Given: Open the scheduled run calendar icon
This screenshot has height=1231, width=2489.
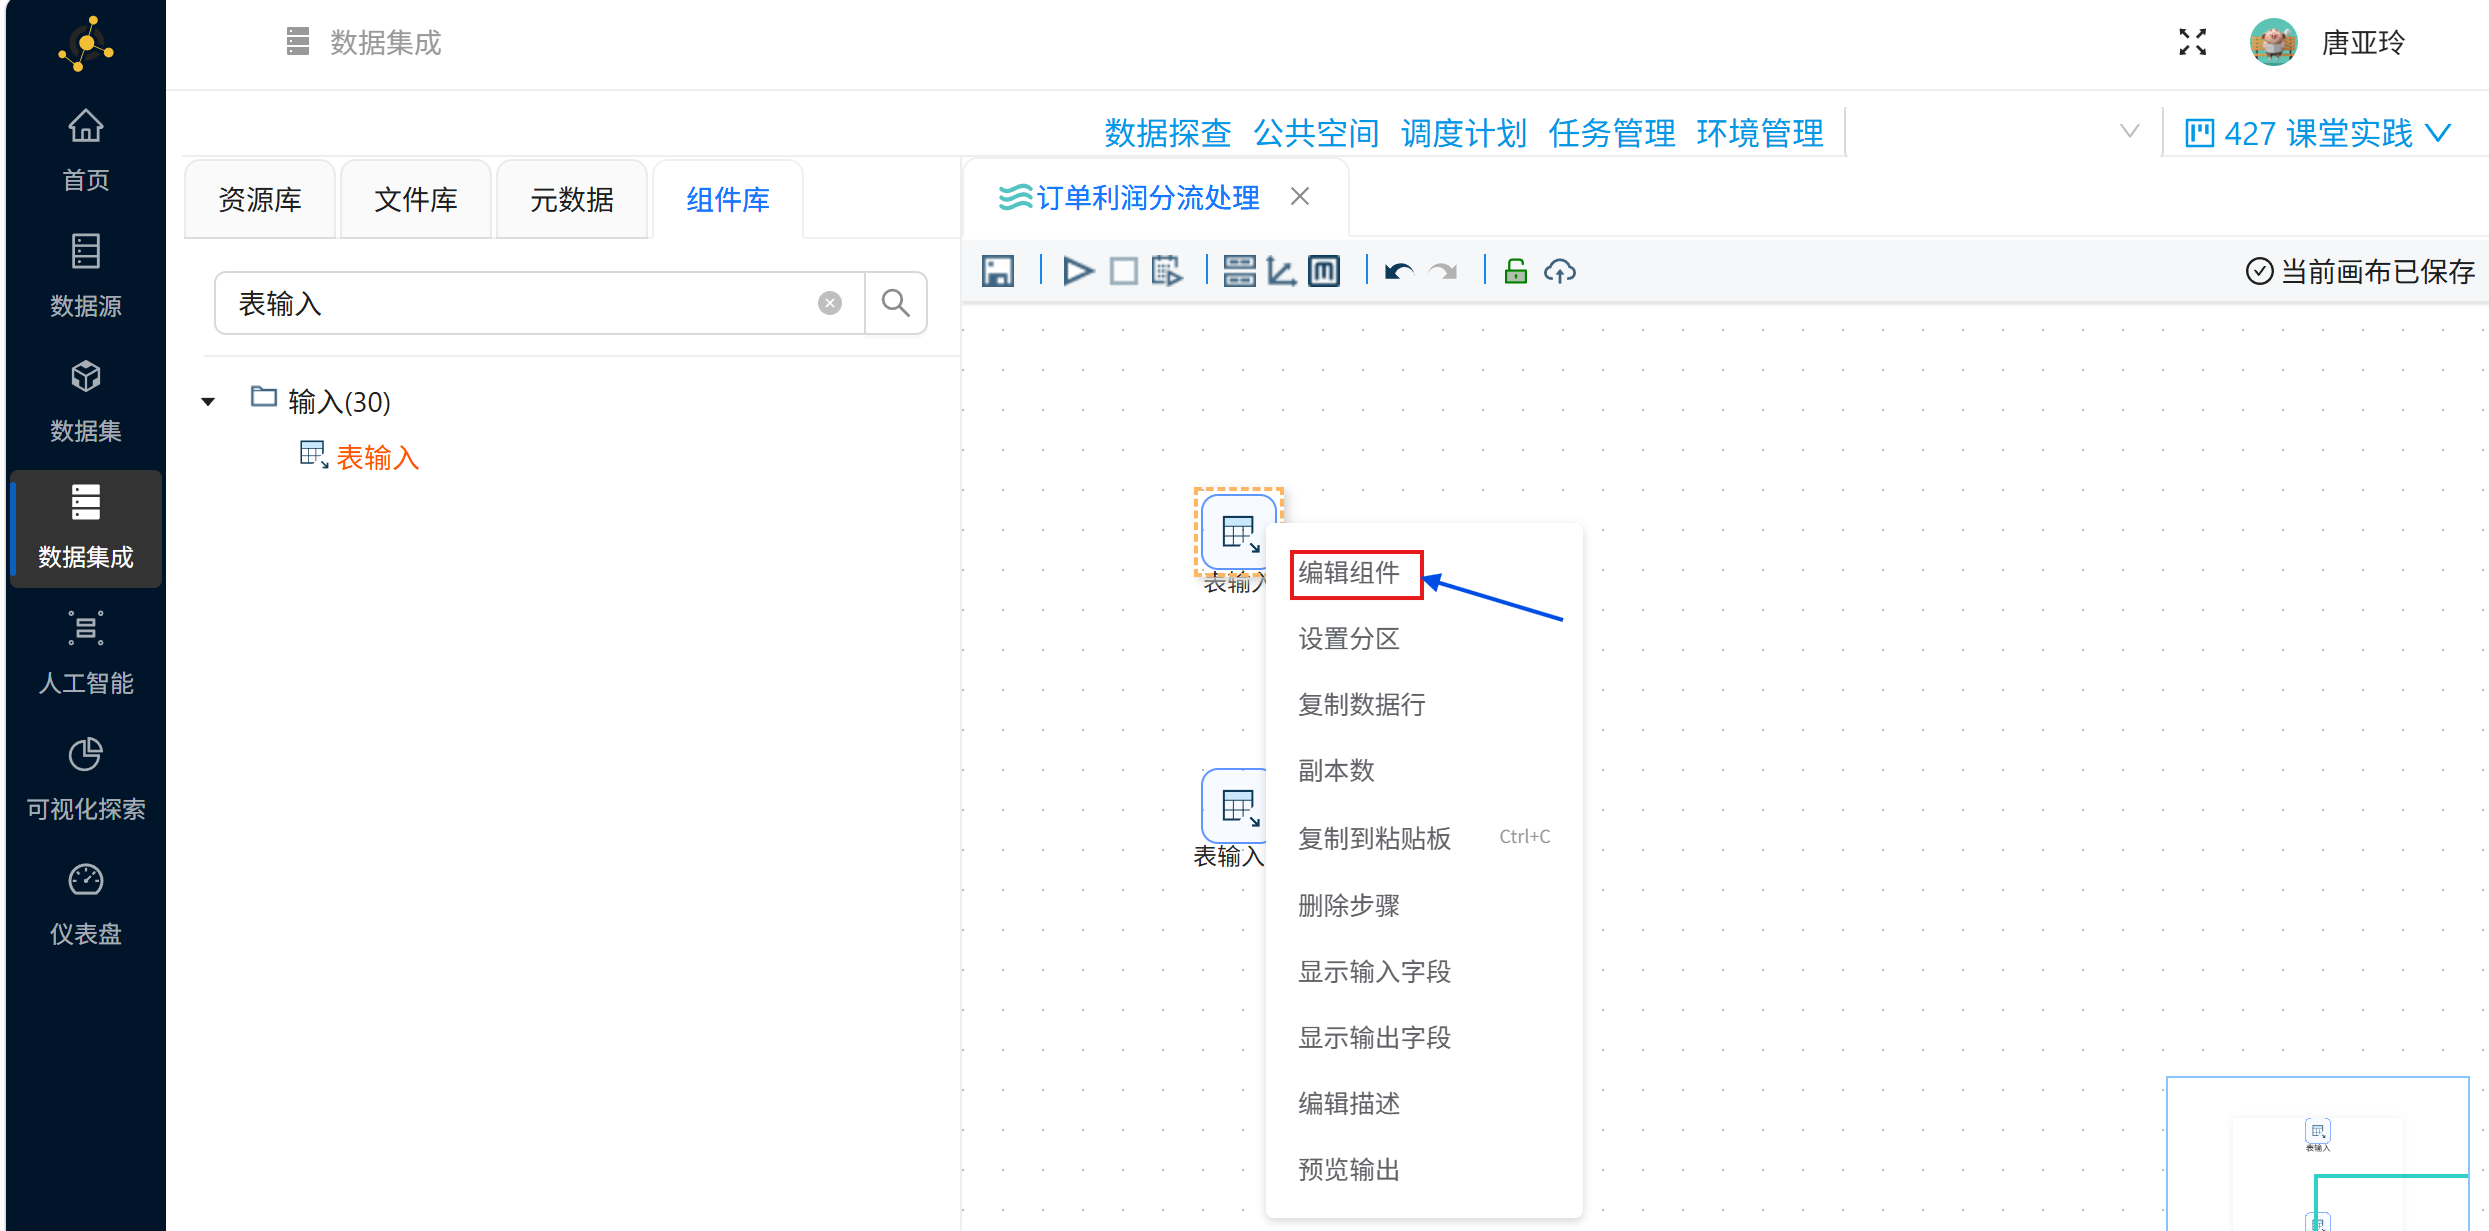Looking at the screenshot, I should [x=1166, y=271].
